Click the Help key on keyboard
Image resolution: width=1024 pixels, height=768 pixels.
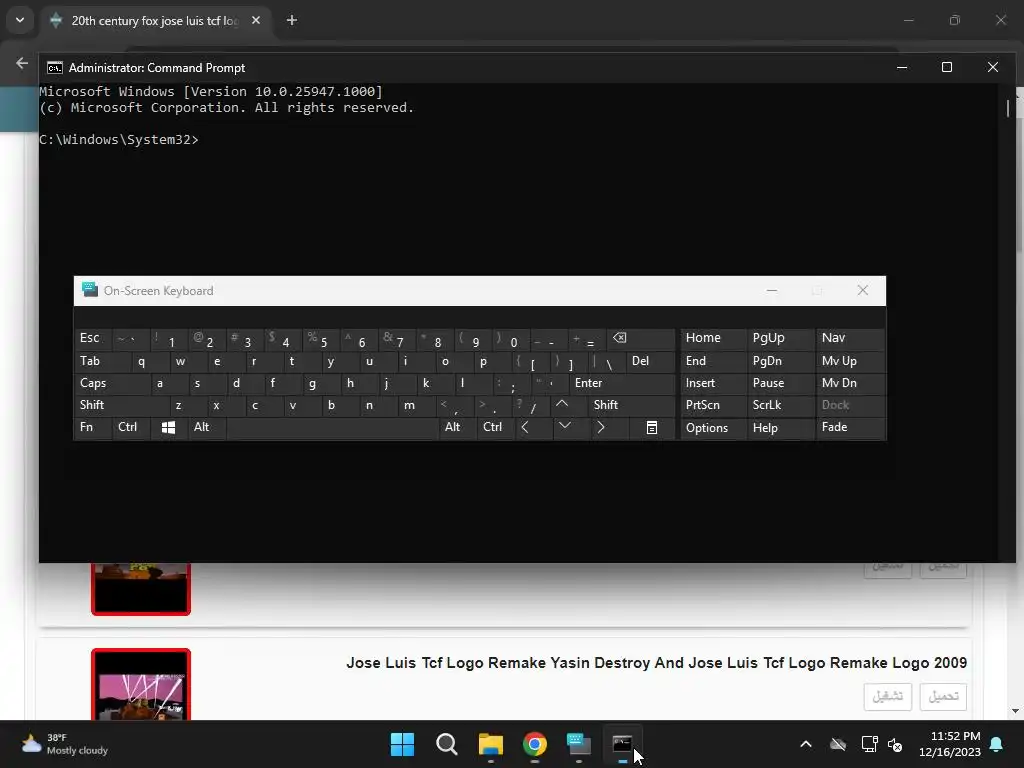pyautogui.click(x=780, y=428)
